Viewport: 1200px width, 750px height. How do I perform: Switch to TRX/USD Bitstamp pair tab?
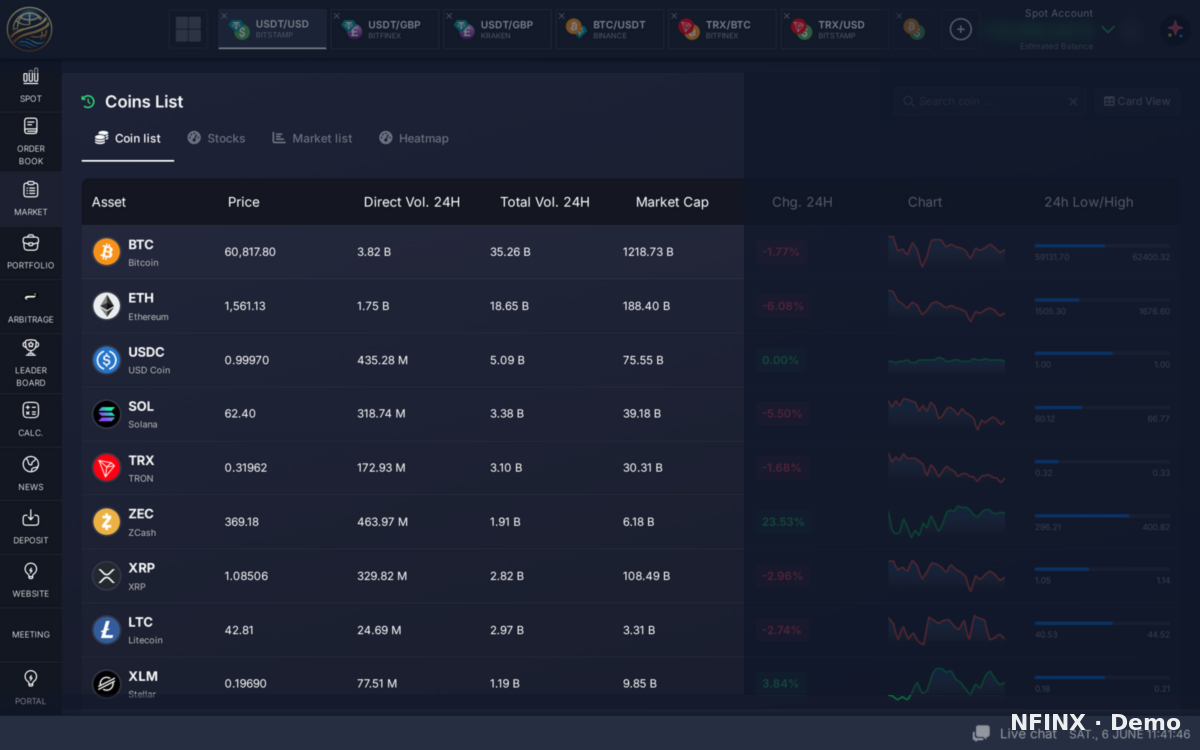pos(834,29)
